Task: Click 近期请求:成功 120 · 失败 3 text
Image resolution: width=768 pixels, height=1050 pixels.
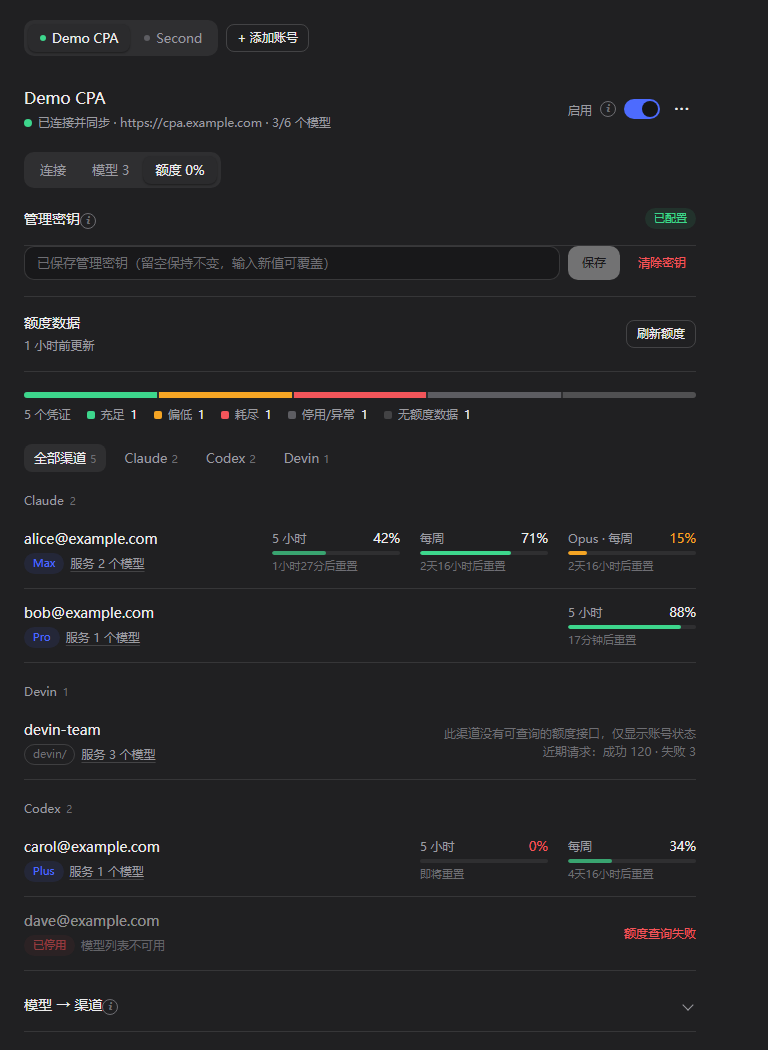Action: coord(619,751)
